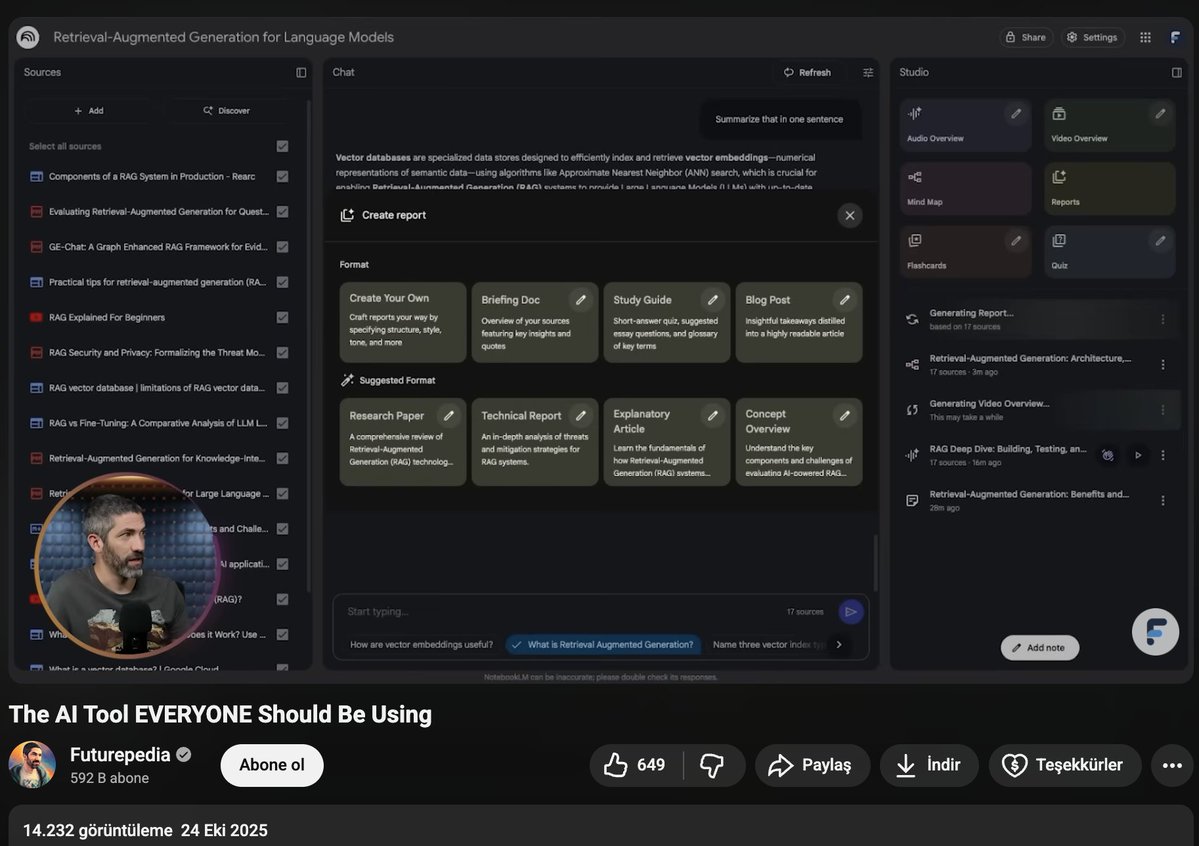Like the video with 649 likes
Viewport: 1199px width, 846px height.
pos(635,765)
